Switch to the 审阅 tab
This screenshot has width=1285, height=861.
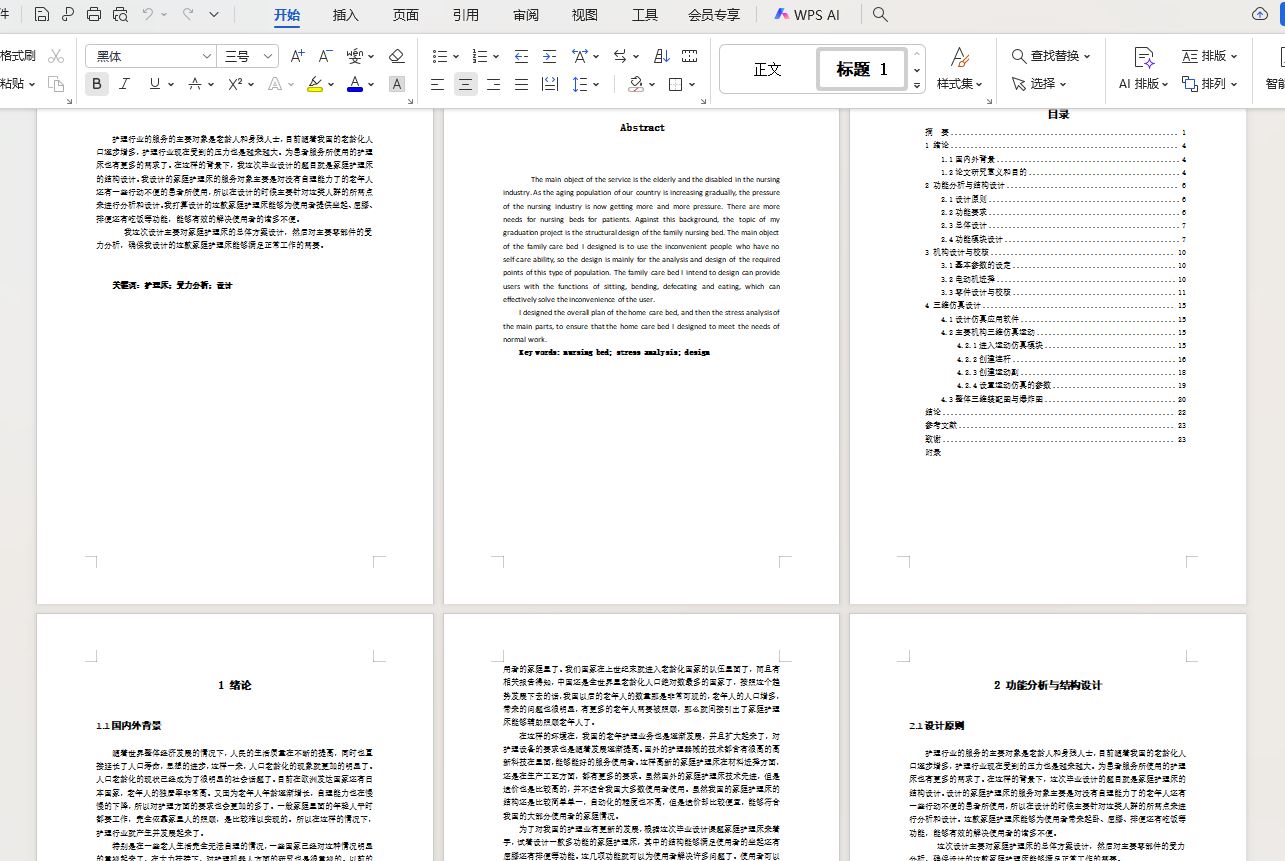tap(526, 15)
